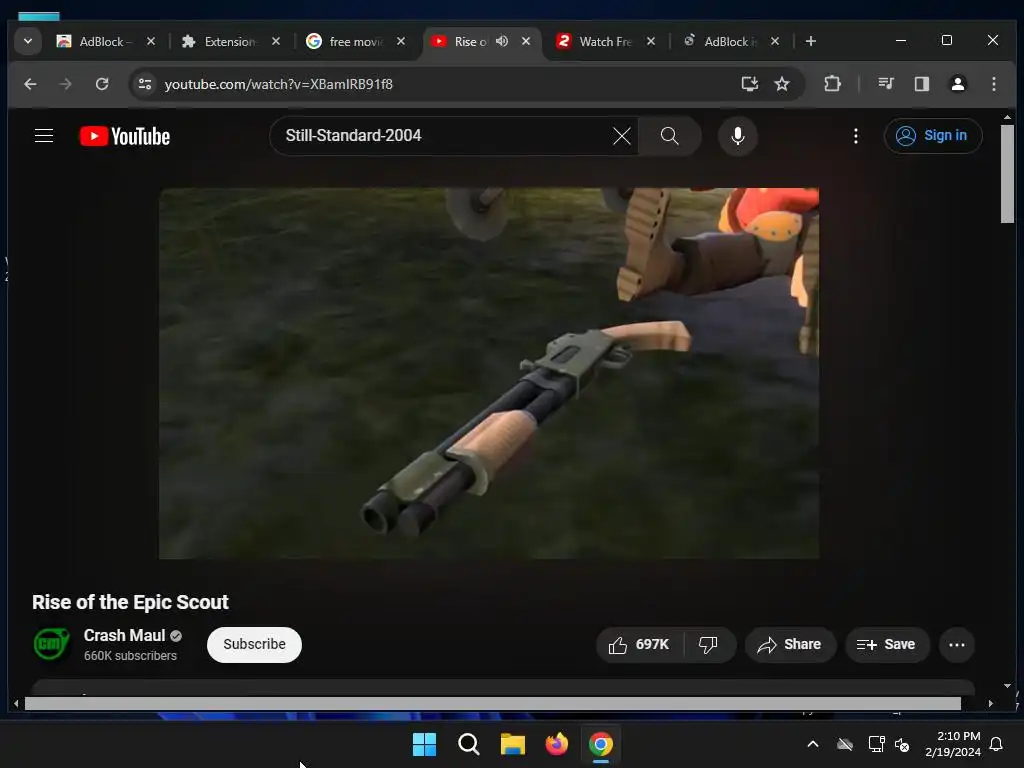Viewport: 1024px width, 768px height.
Task: Open the Windows Start menu
Action: tap(424, 744)
